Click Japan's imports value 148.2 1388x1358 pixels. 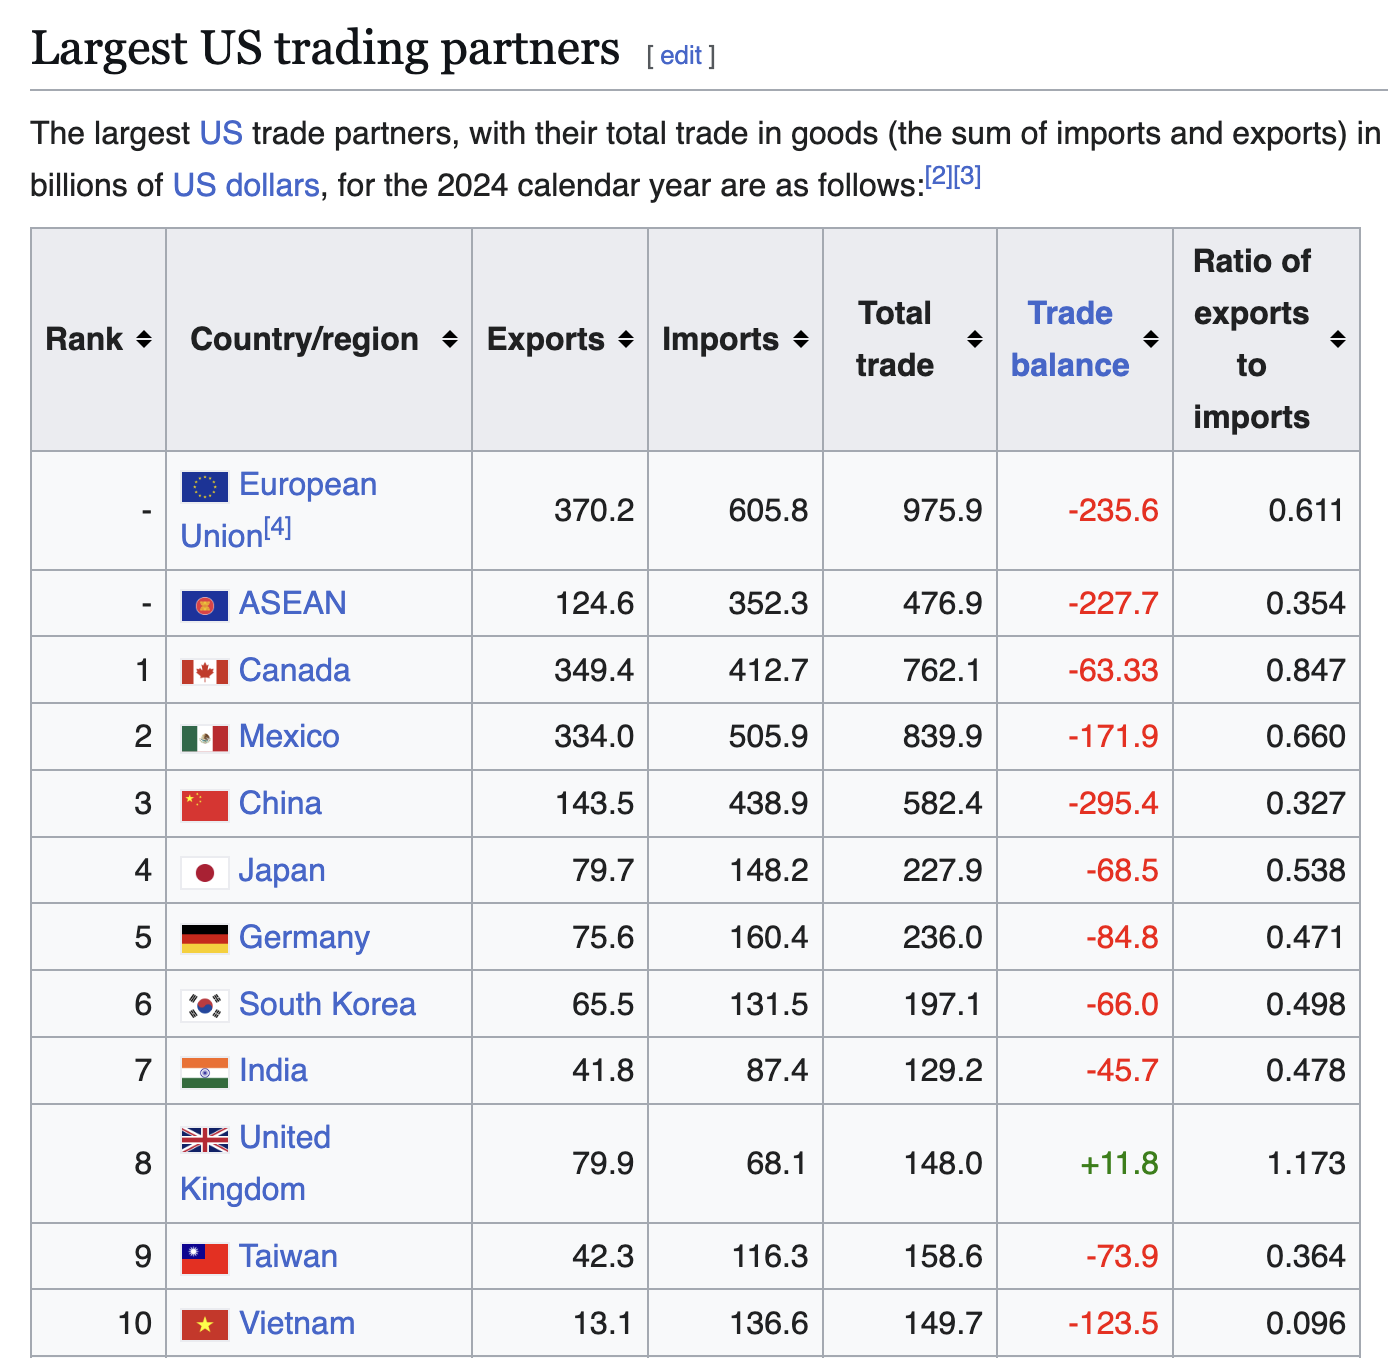(x=768, y=870)
